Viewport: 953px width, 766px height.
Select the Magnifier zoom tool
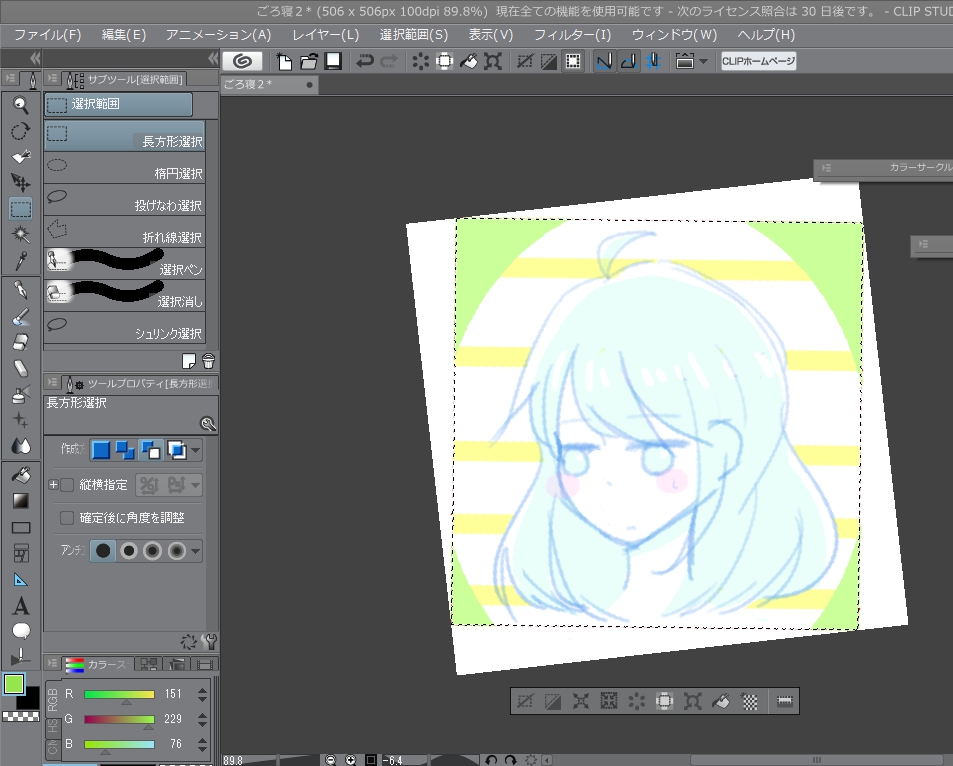coord(21,105)
